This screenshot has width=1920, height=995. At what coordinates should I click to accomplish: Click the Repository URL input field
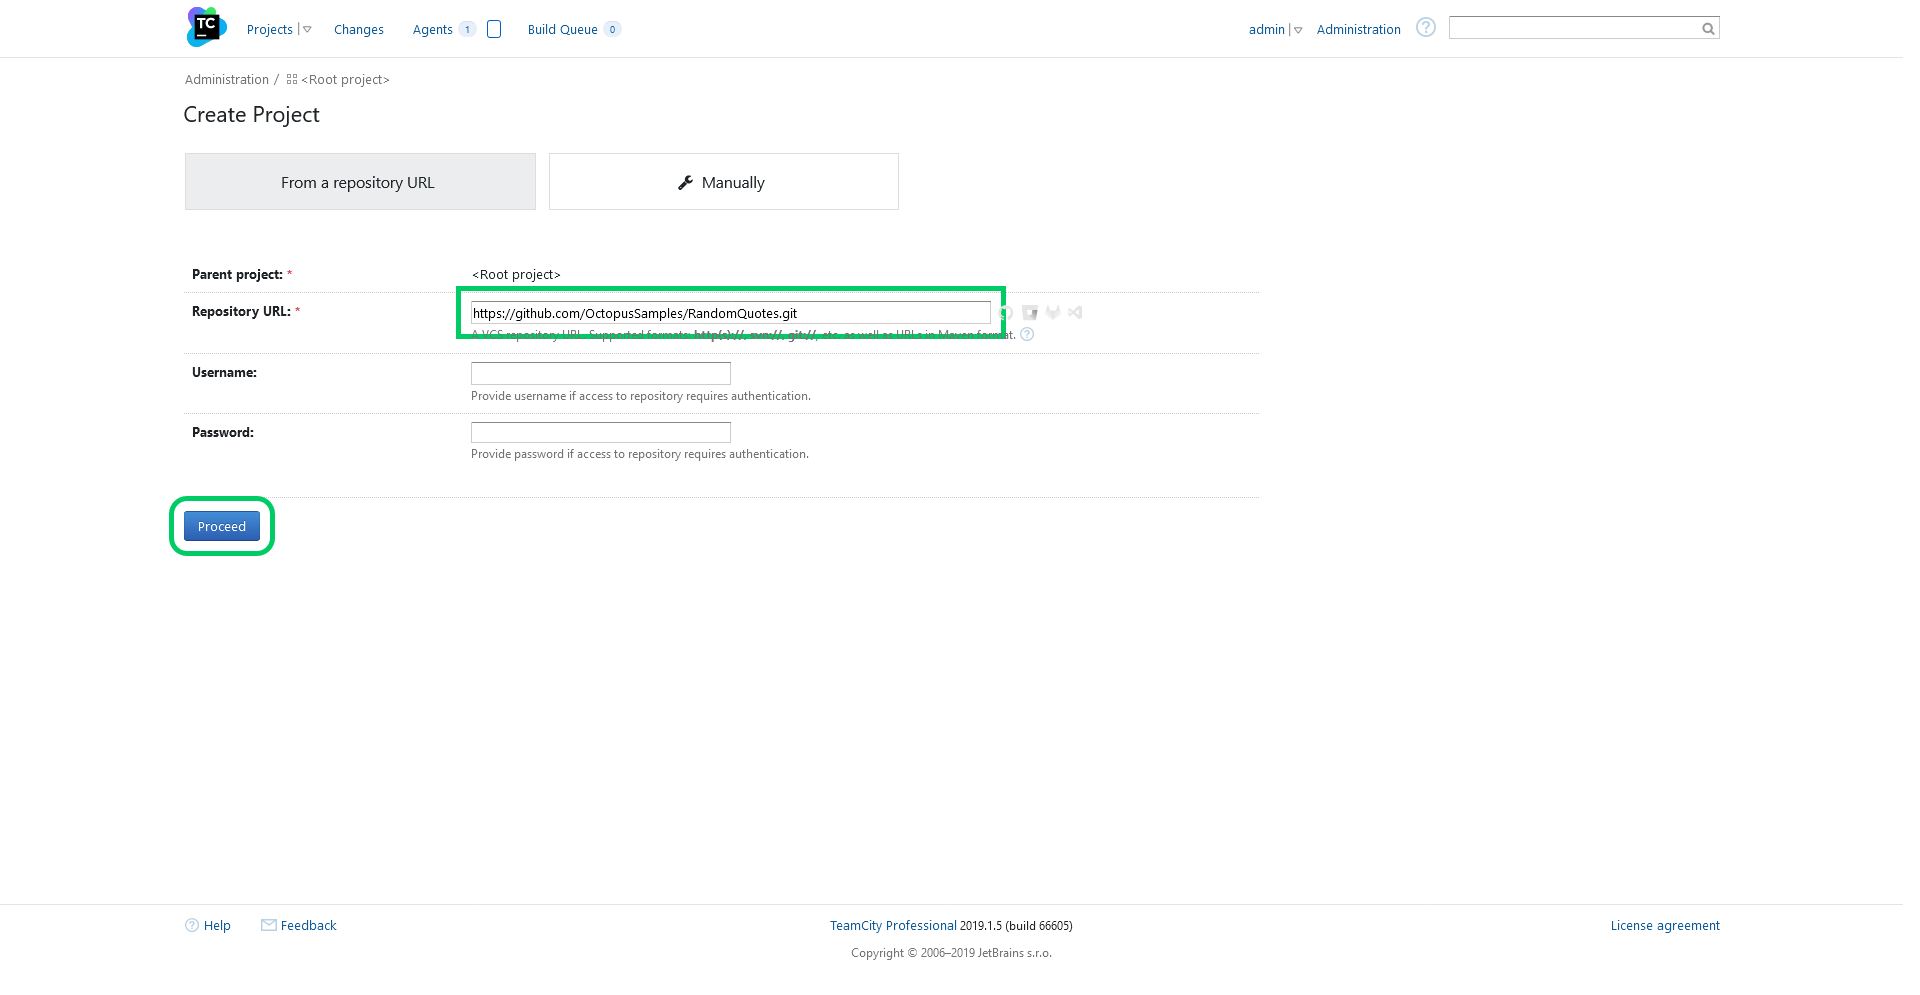pos(731,313)
